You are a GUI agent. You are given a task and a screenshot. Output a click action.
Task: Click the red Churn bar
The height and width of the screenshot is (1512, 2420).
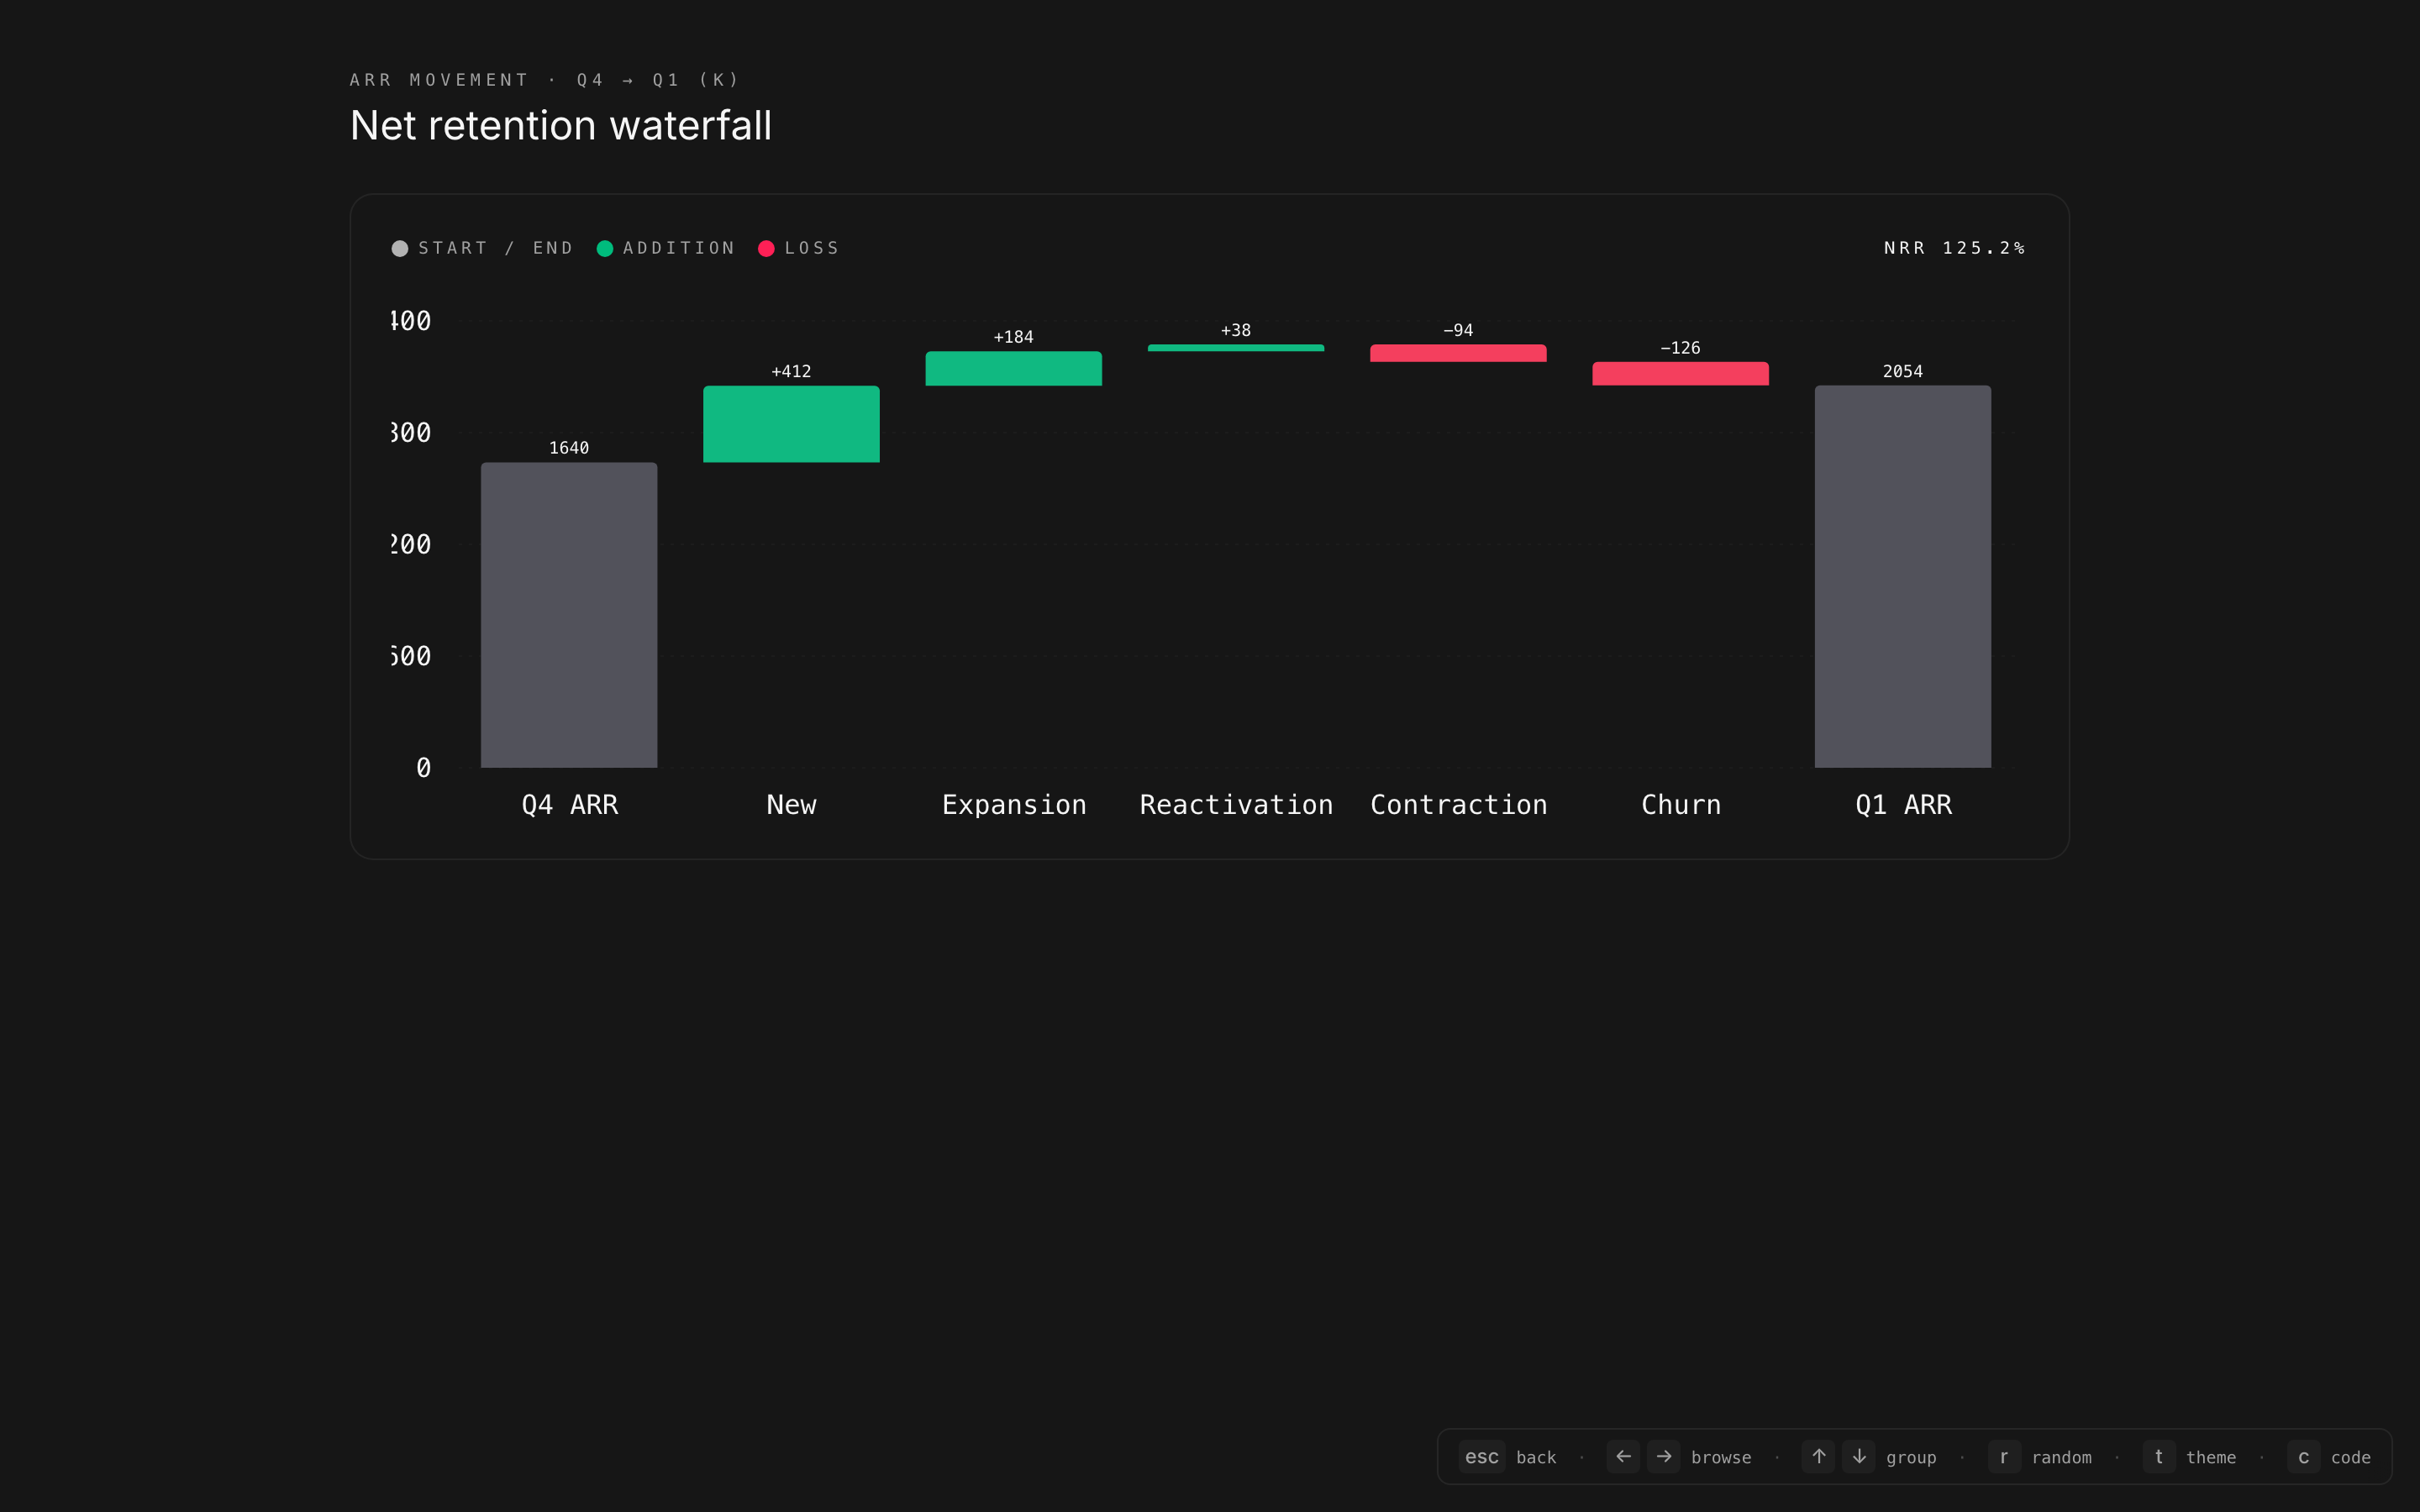click(1680, 374)
